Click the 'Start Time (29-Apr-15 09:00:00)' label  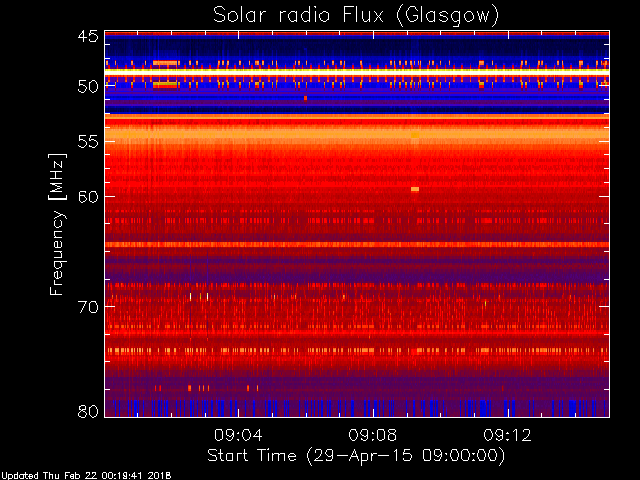coord(356,456)
